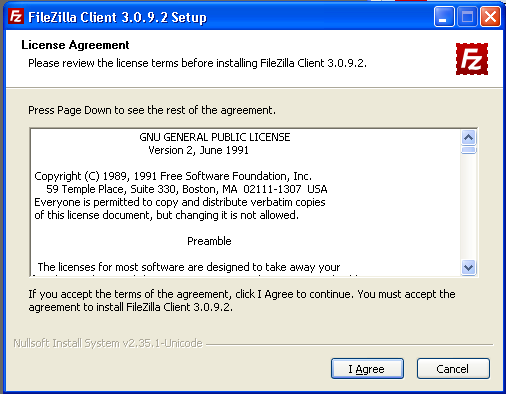Screen dimensions: 506x394
Task: Click the red FileZilla logo in header
Action: pos(472,59)
